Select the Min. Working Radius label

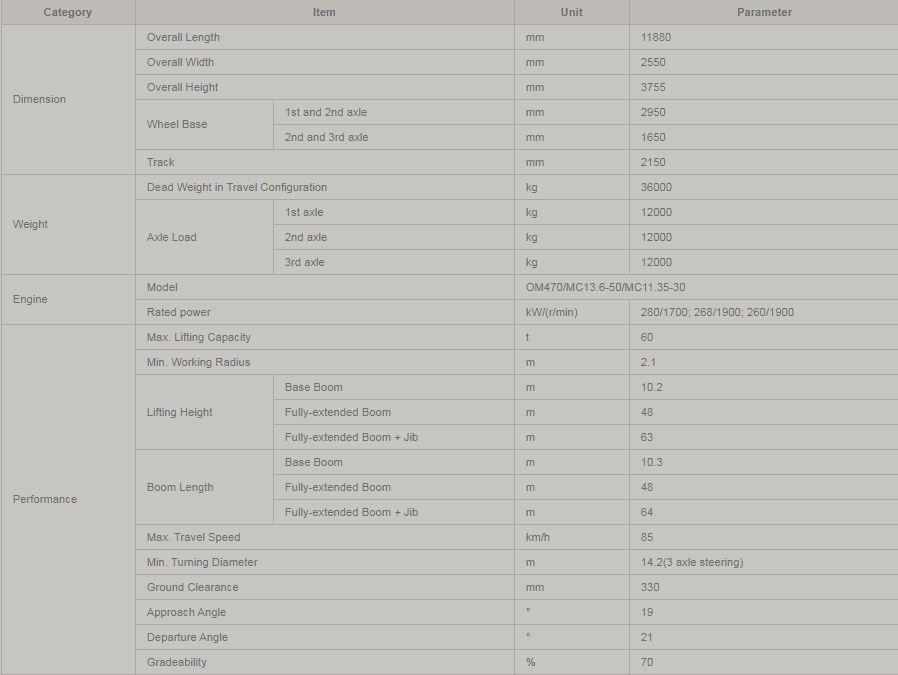(x=198, y=362)
